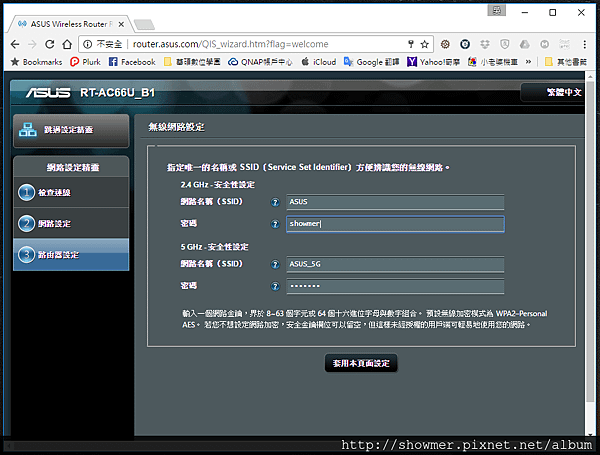600x455 pixels.
Task: Open the Google Translate bookmark
Action: tap(371, 62)
